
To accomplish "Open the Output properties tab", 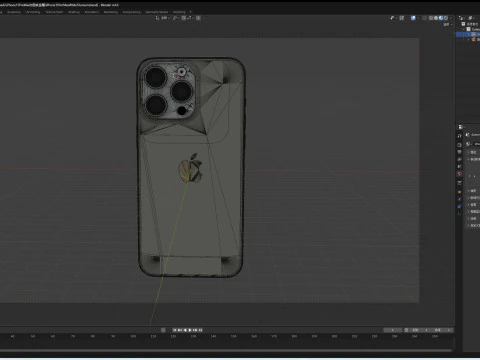I will click(x=459, y=152).
